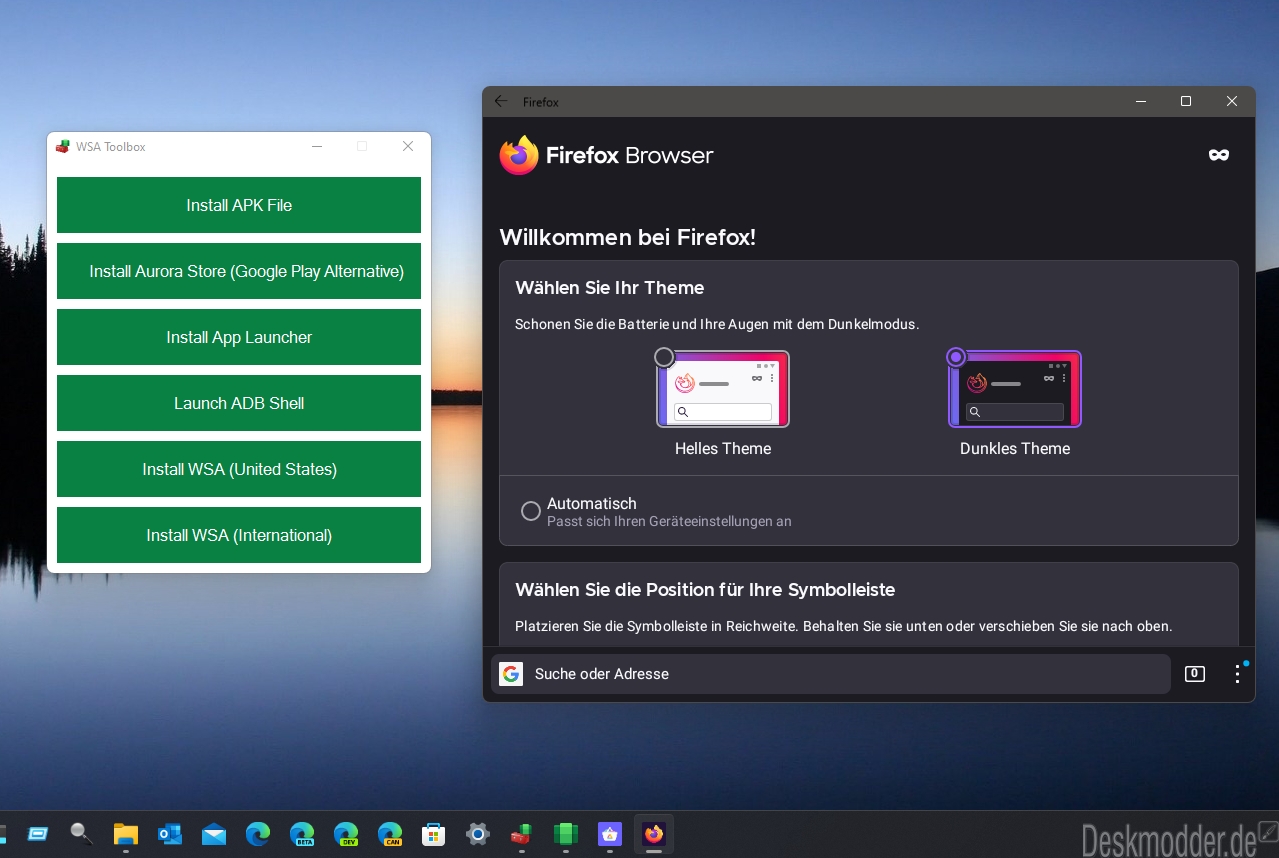Minimize the Firefox window
Screen dimensions: 1279x858
click(x=1141, y=101)
